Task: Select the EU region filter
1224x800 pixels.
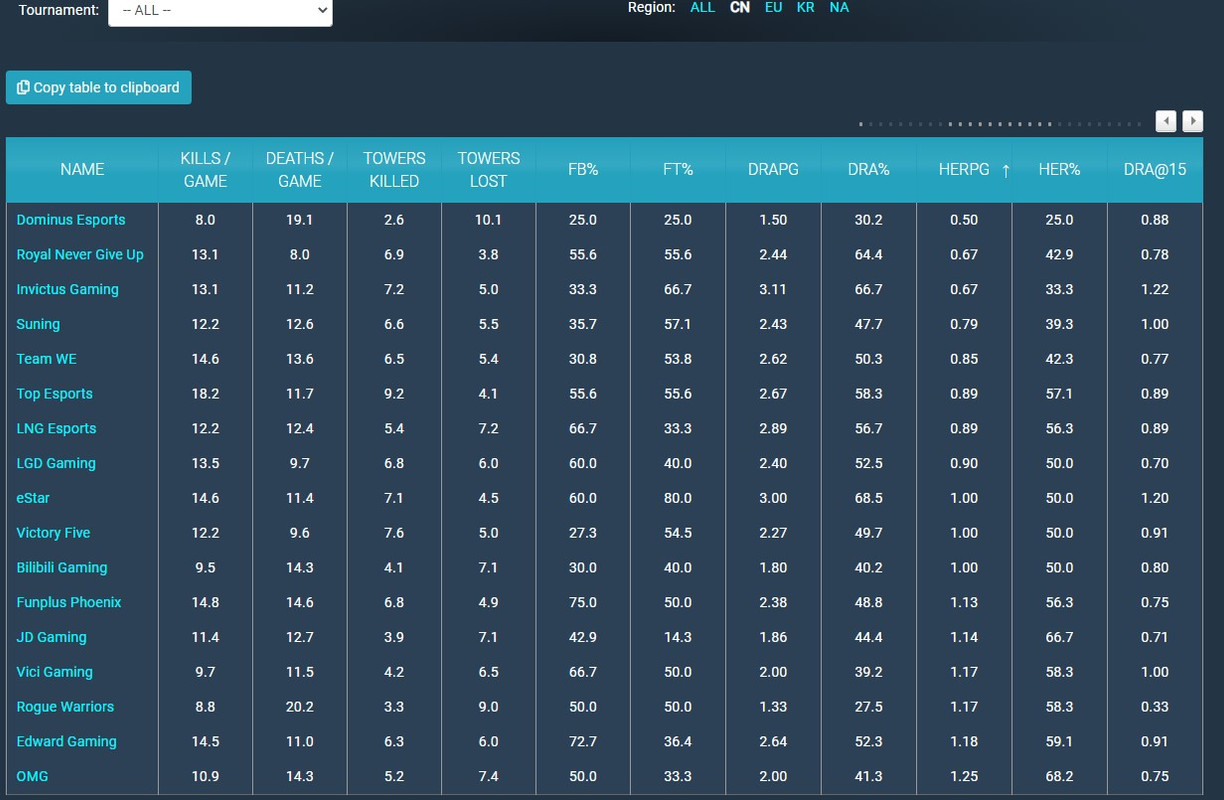Action: [x=773, y=7]
